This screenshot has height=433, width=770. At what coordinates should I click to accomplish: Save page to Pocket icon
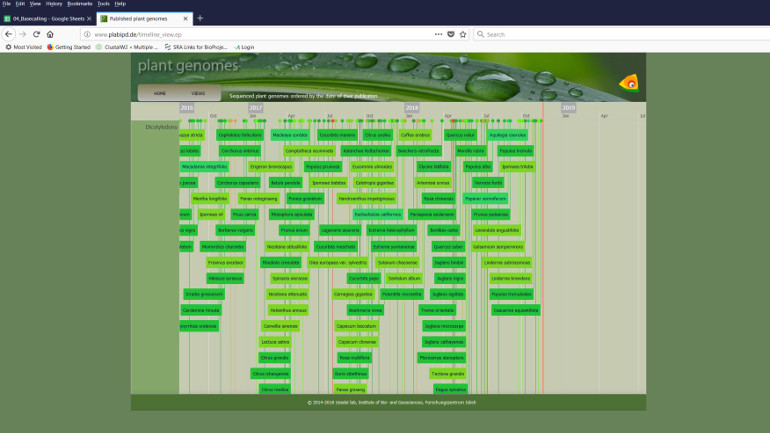[x=451, y=34]
